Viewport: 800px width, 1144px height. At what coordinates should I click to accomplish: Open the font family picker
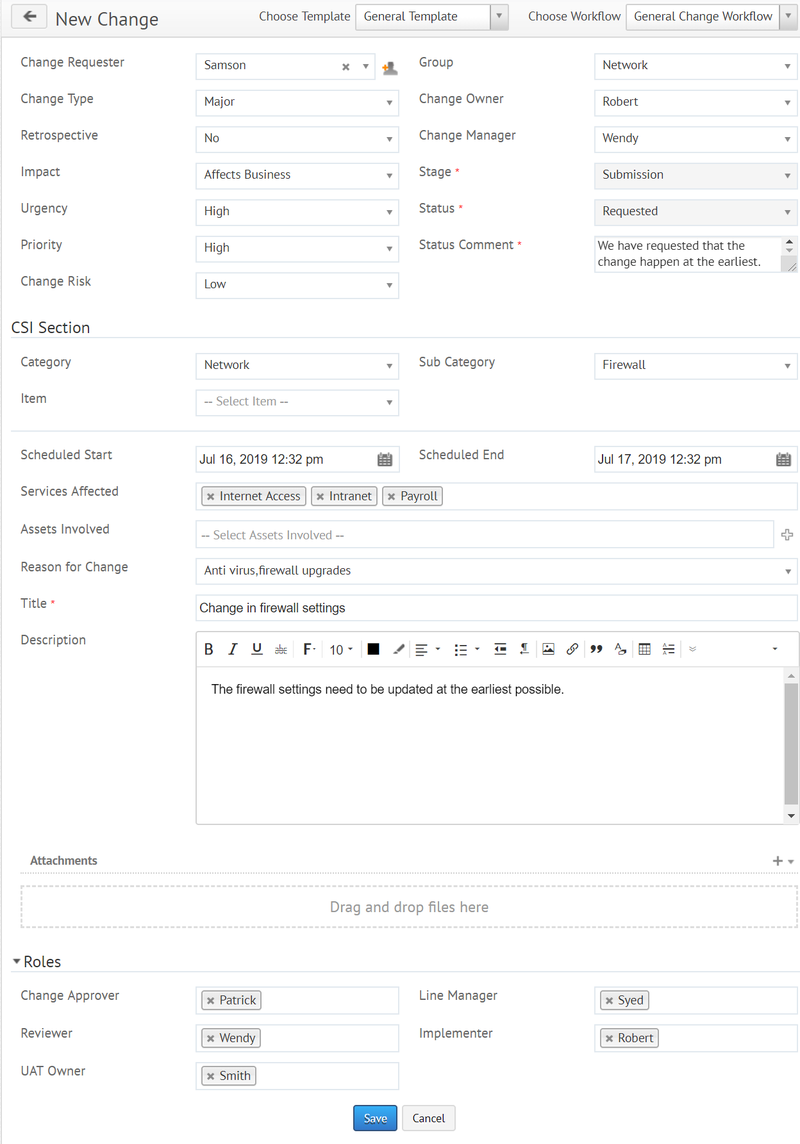click(309, 649)
